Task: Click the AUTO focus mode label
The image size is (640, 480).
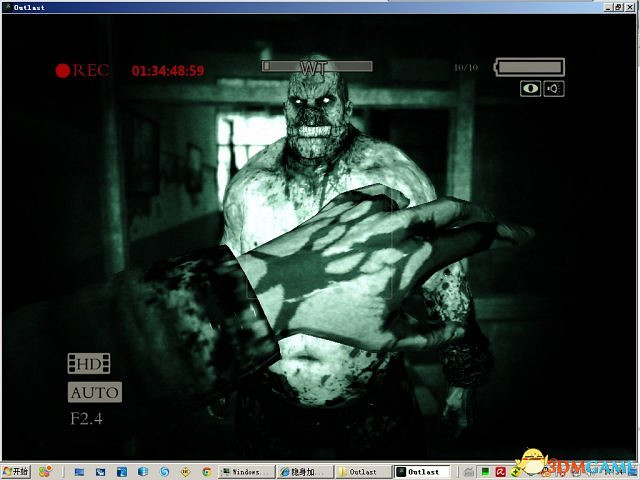Action: coord(95,392)
